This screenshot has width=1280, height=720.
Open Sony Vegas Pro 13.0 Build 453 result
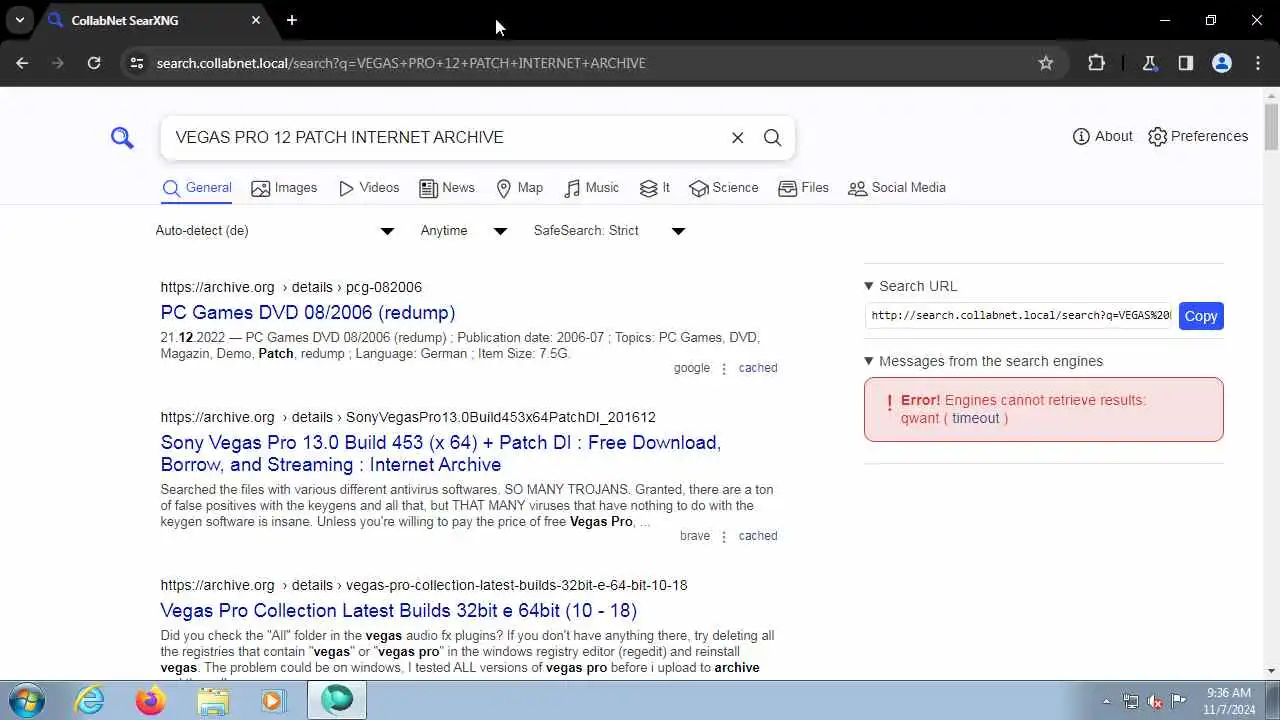(440, 454)
